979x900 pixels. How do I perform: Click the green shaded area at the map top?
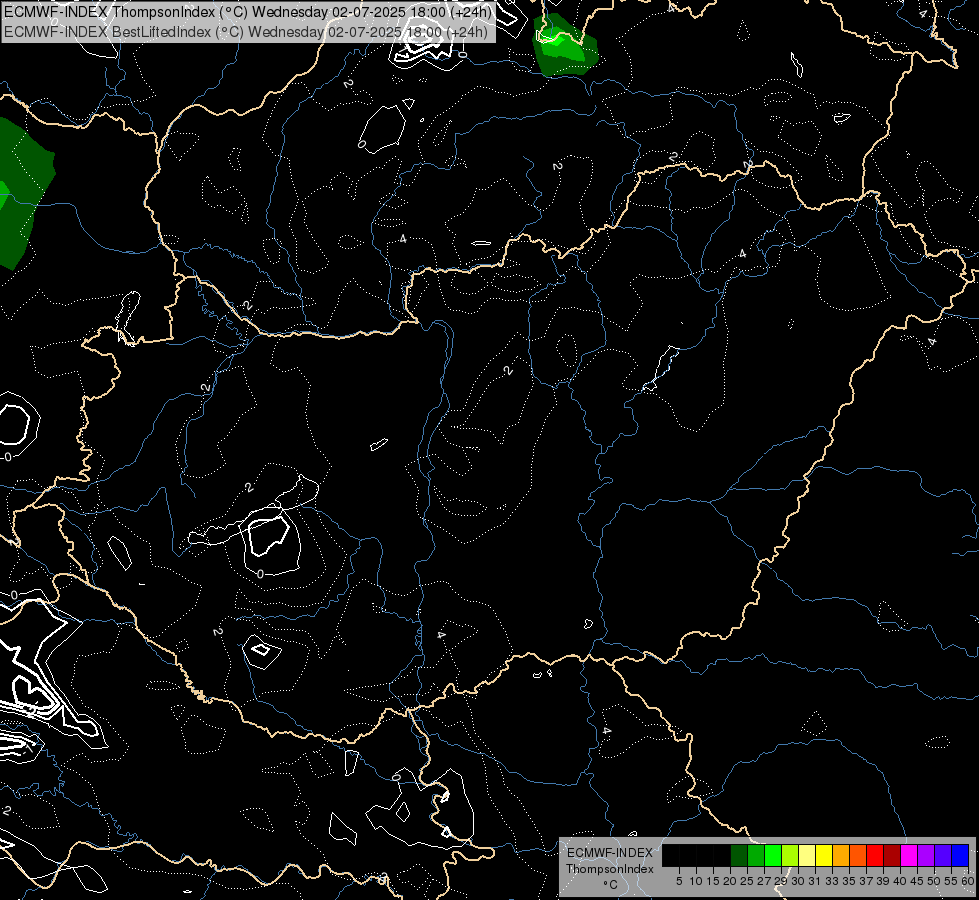click(x=564, y=47)
